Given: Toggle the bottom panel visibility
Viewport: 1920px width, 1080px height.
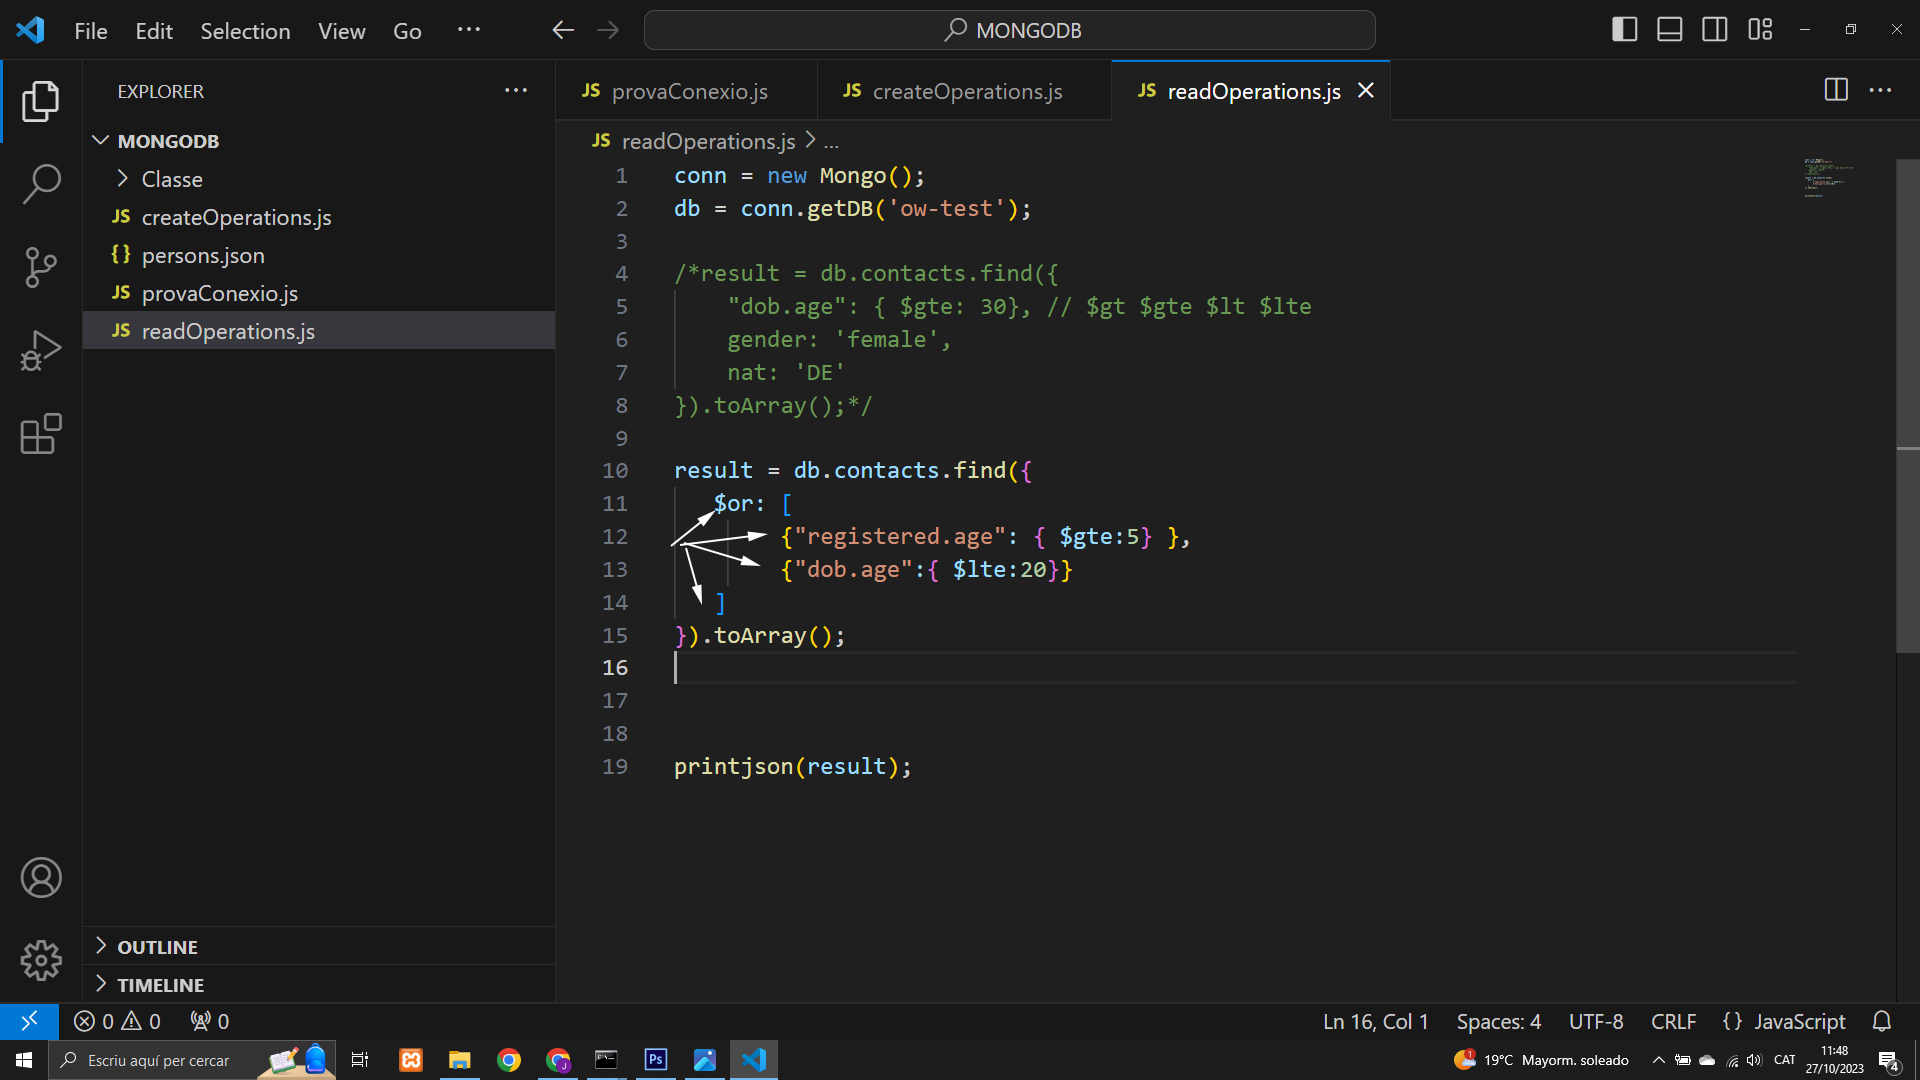Looking at the screenshot, I should (x=1670, y=30).
